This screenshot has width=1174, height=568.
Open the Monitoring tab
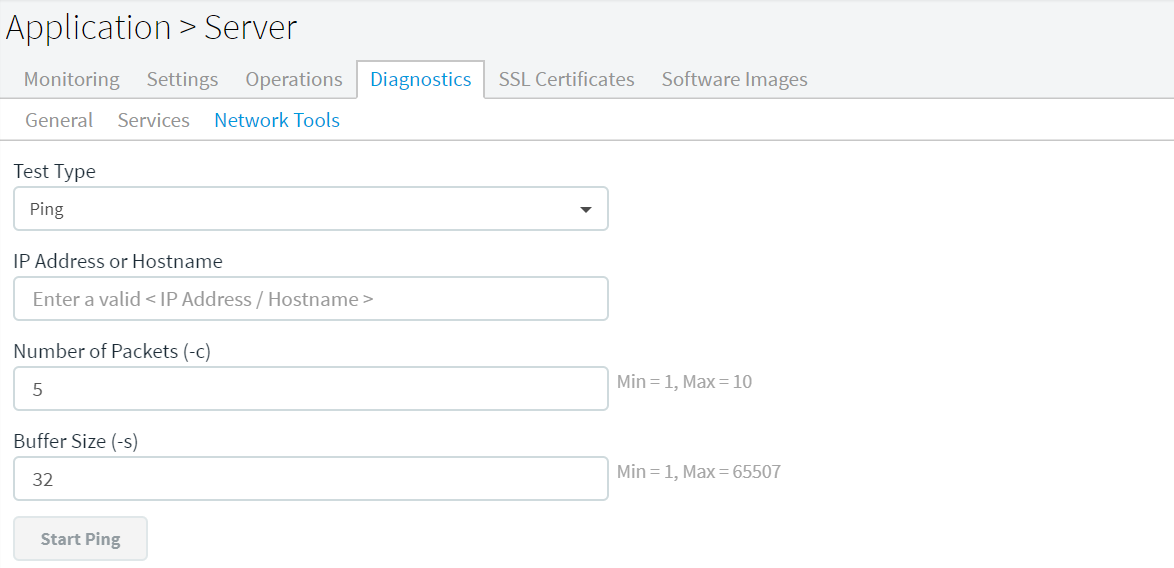click(x=72, y=79)
